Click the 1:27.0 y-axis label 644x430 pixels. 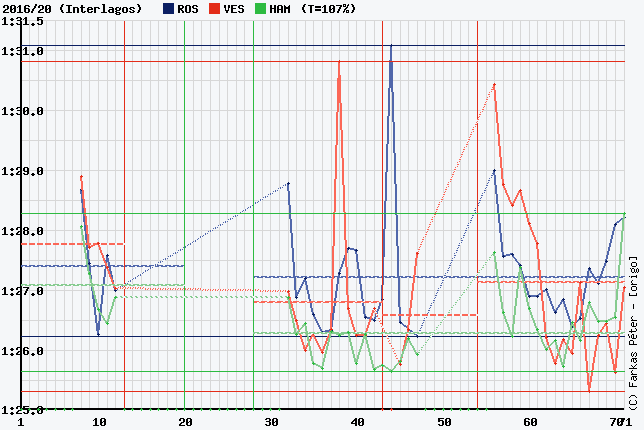(x=23, y=291)
